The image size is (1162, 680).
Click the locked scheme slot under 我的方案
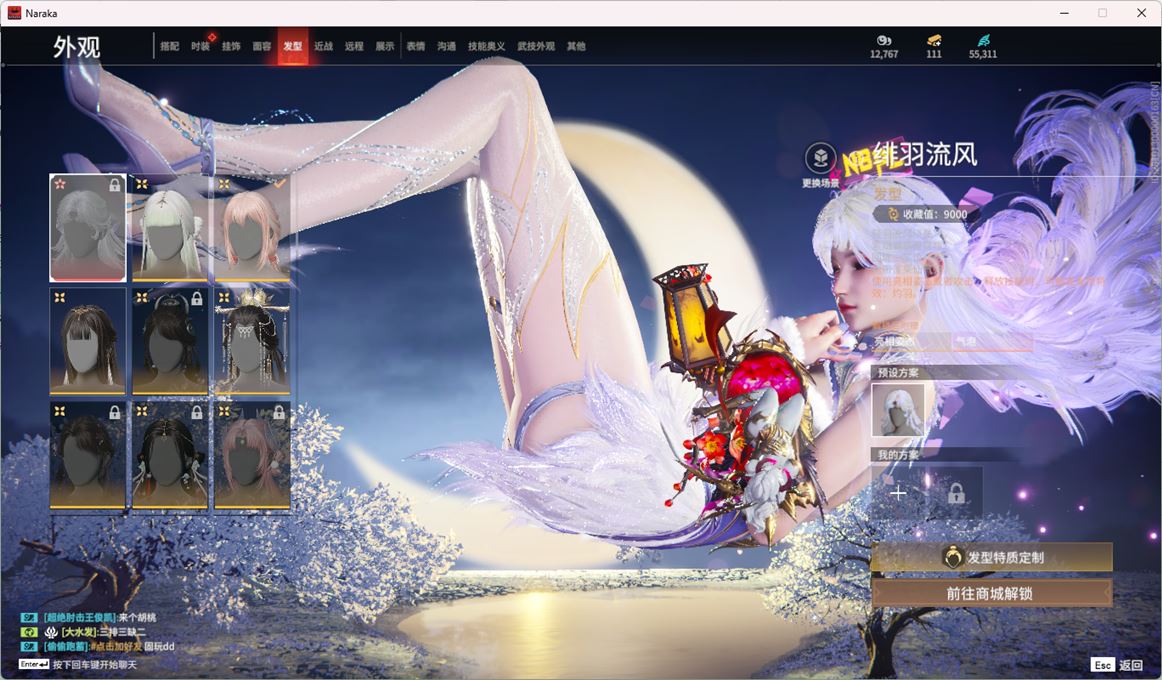point(956,493)
